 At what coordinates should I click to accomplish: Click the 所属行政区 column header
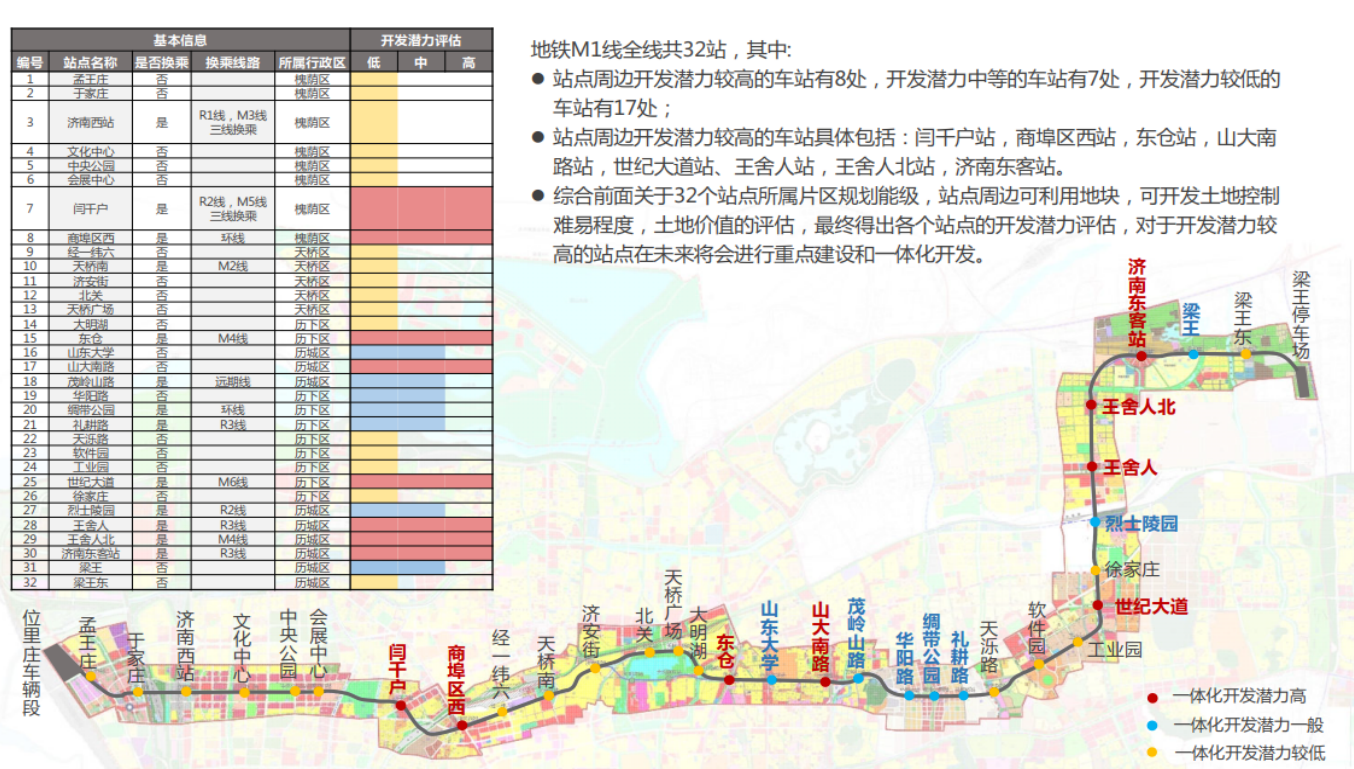tap(312, 62)
